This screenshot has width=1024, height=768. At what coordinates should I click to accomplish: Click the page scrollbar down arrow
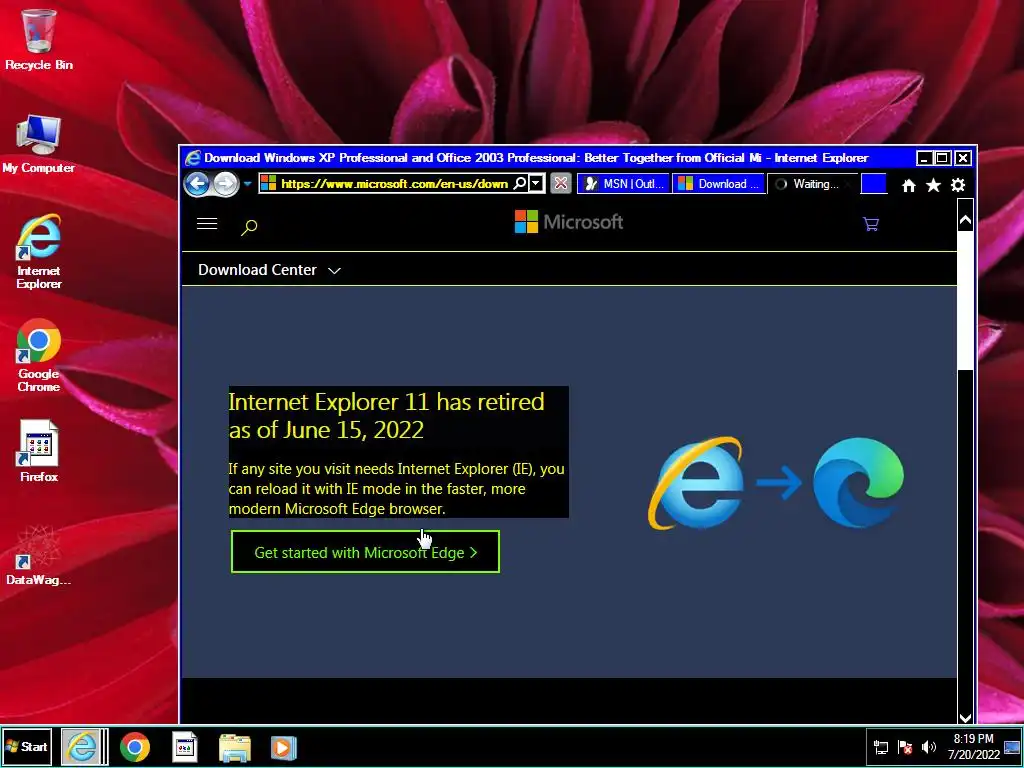point(965,716)
